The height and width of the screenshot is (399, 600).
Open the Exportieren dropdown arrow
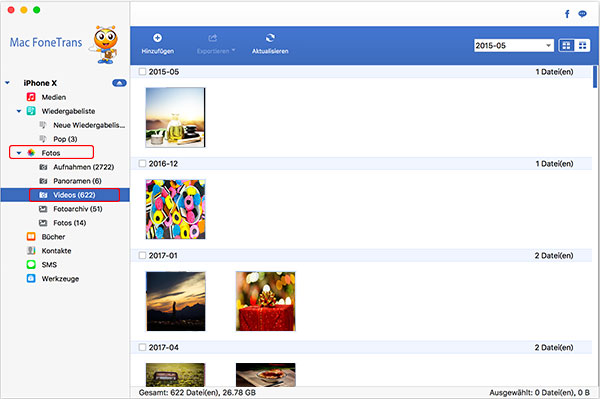coord(233,50)
